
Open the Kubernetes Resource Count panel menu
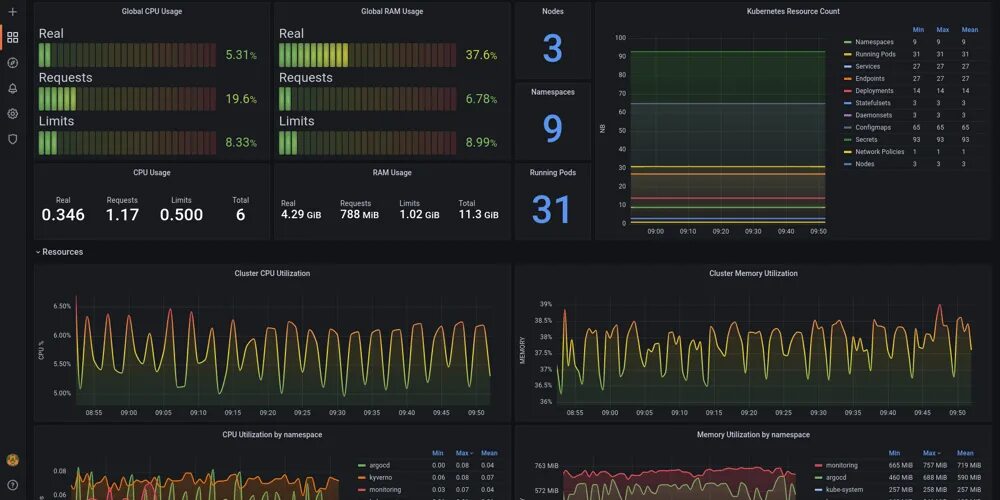(x=793, y=11)
